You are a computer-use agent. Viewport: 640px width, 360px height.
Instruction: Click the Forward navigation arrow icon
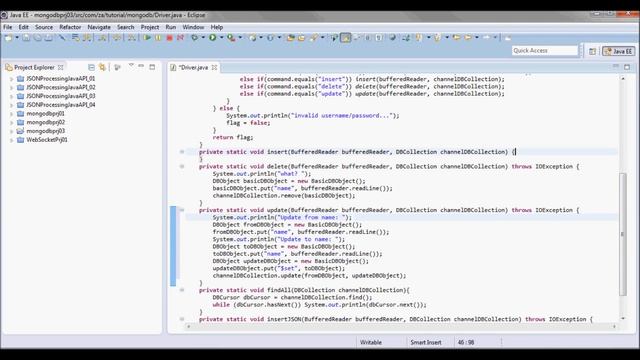[486, 38]
